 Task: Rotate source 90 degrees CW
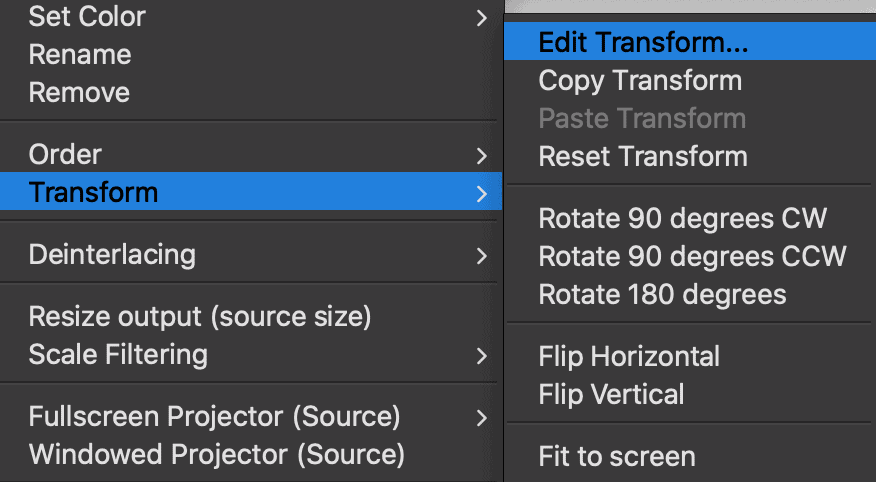[683, 219]
